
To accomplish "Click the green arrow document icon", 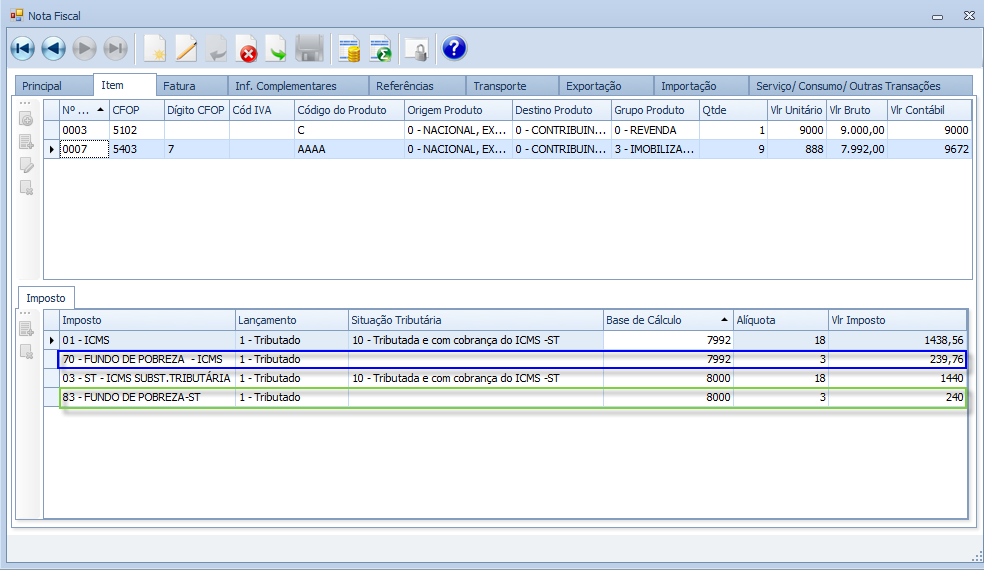I will [x=276, y=48].
